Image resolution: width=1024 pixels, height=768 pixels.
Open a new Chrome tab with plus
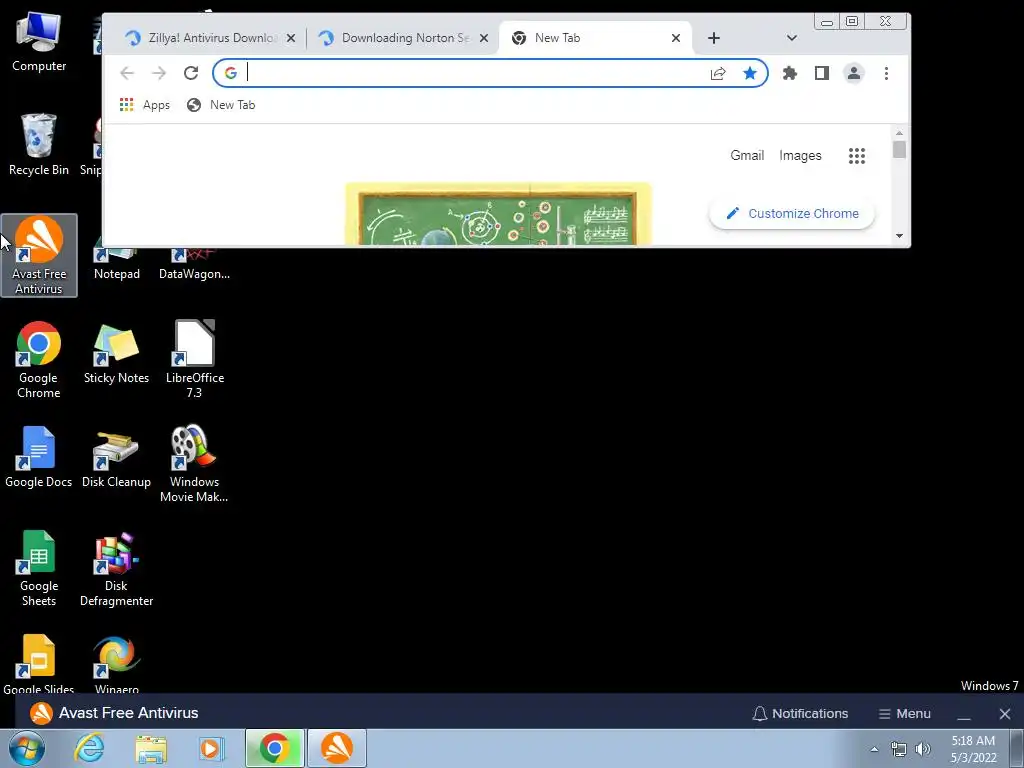[x=714, y=38]
